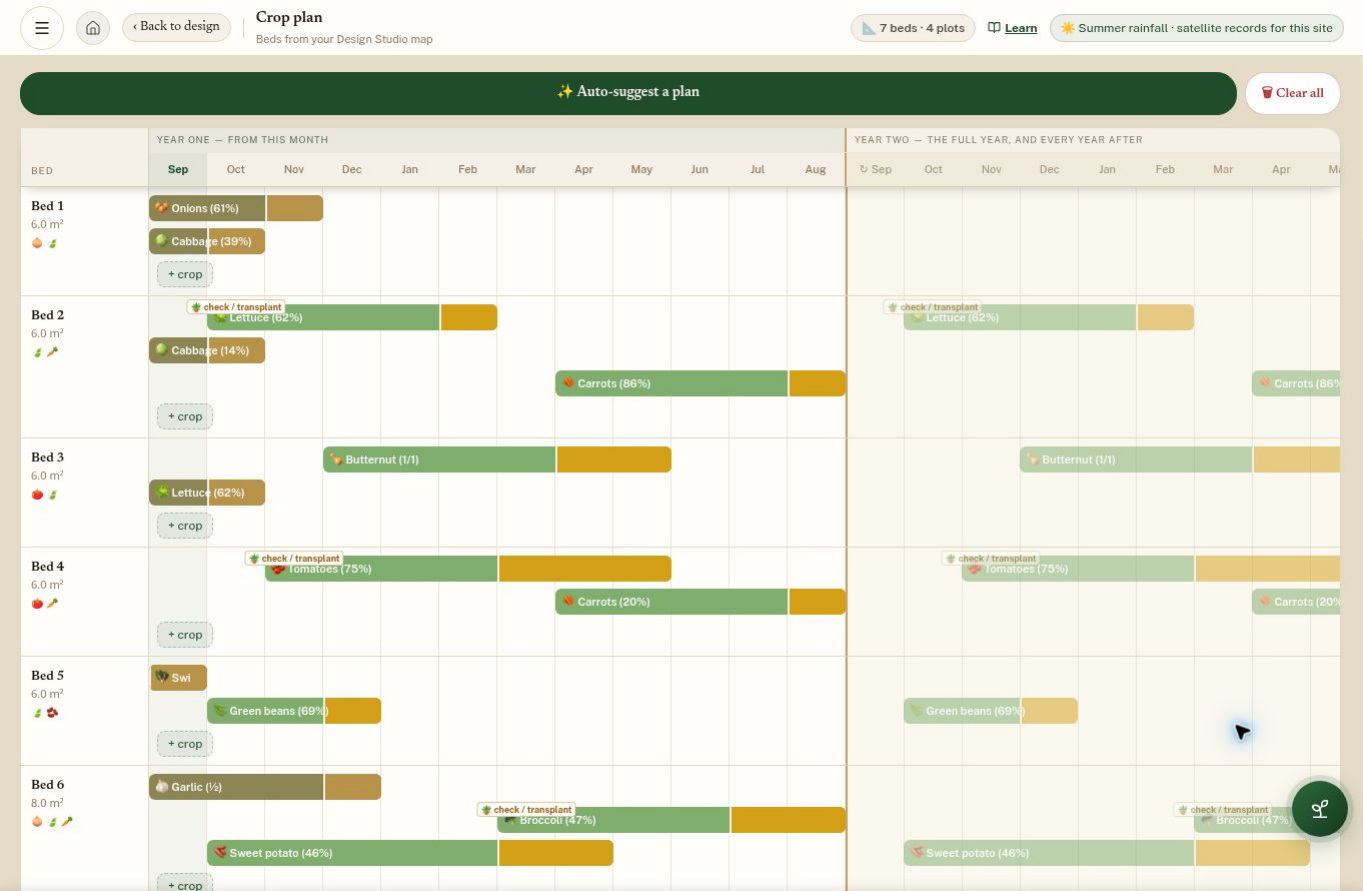The image size is (1363, 891).
Task: Open the floating seedling assistant button
Action: coord(1319,808)
